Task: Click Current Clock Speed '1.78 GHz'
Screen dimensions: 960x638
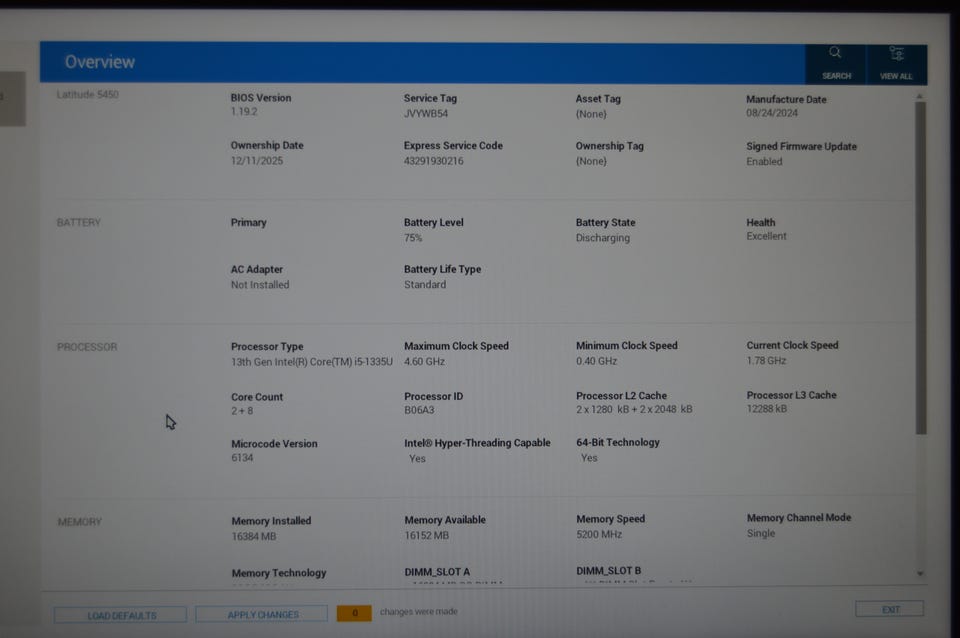Action: pyautogui.click(x=766, y=360)
